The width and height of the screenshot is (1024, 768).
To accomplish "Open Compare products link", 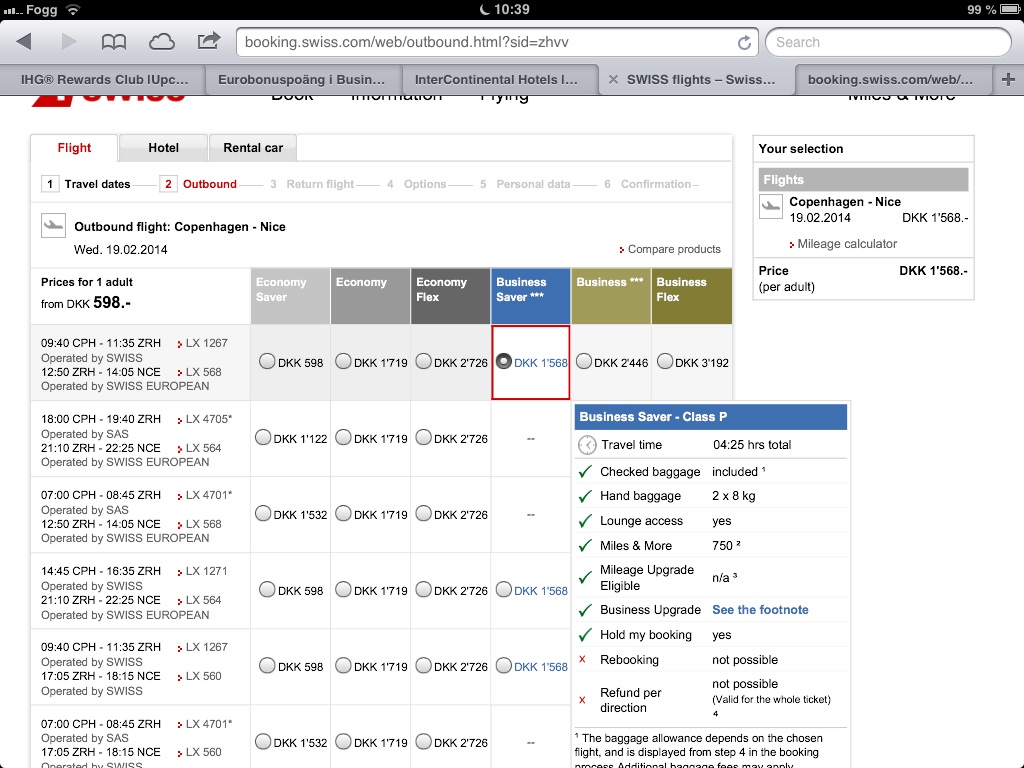I will [673, 249].
